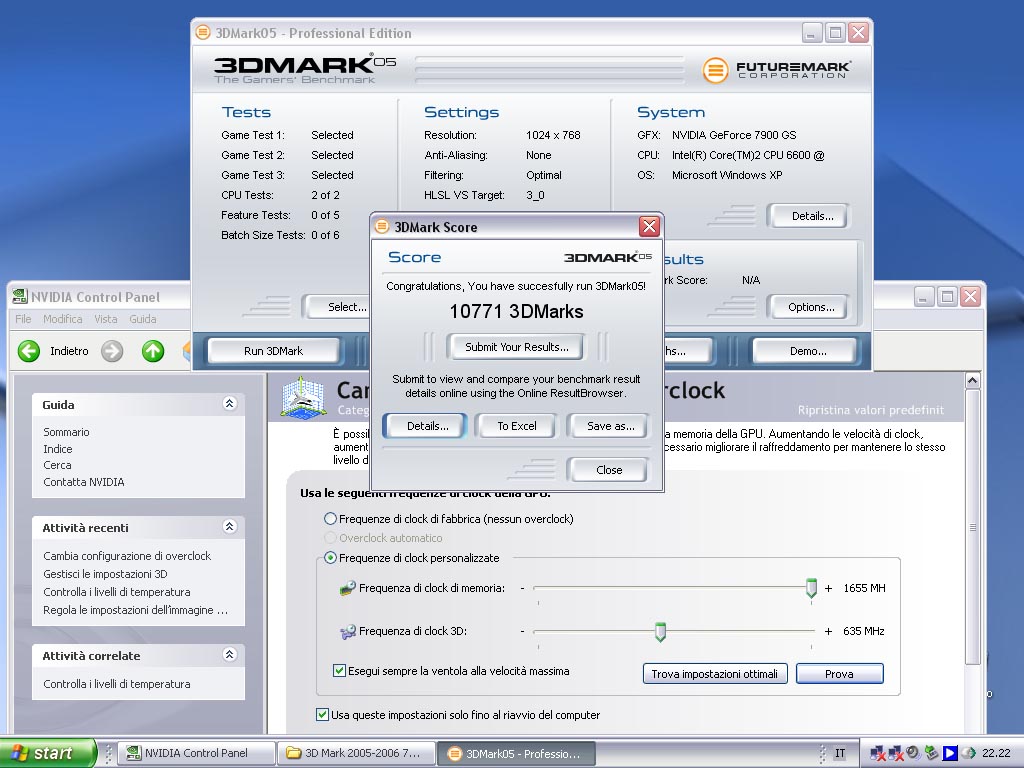The image size is (1024, 768).
Task: Click the blue tray icon beside the clock
Action: pyautogui.click(x=950, y=753)
